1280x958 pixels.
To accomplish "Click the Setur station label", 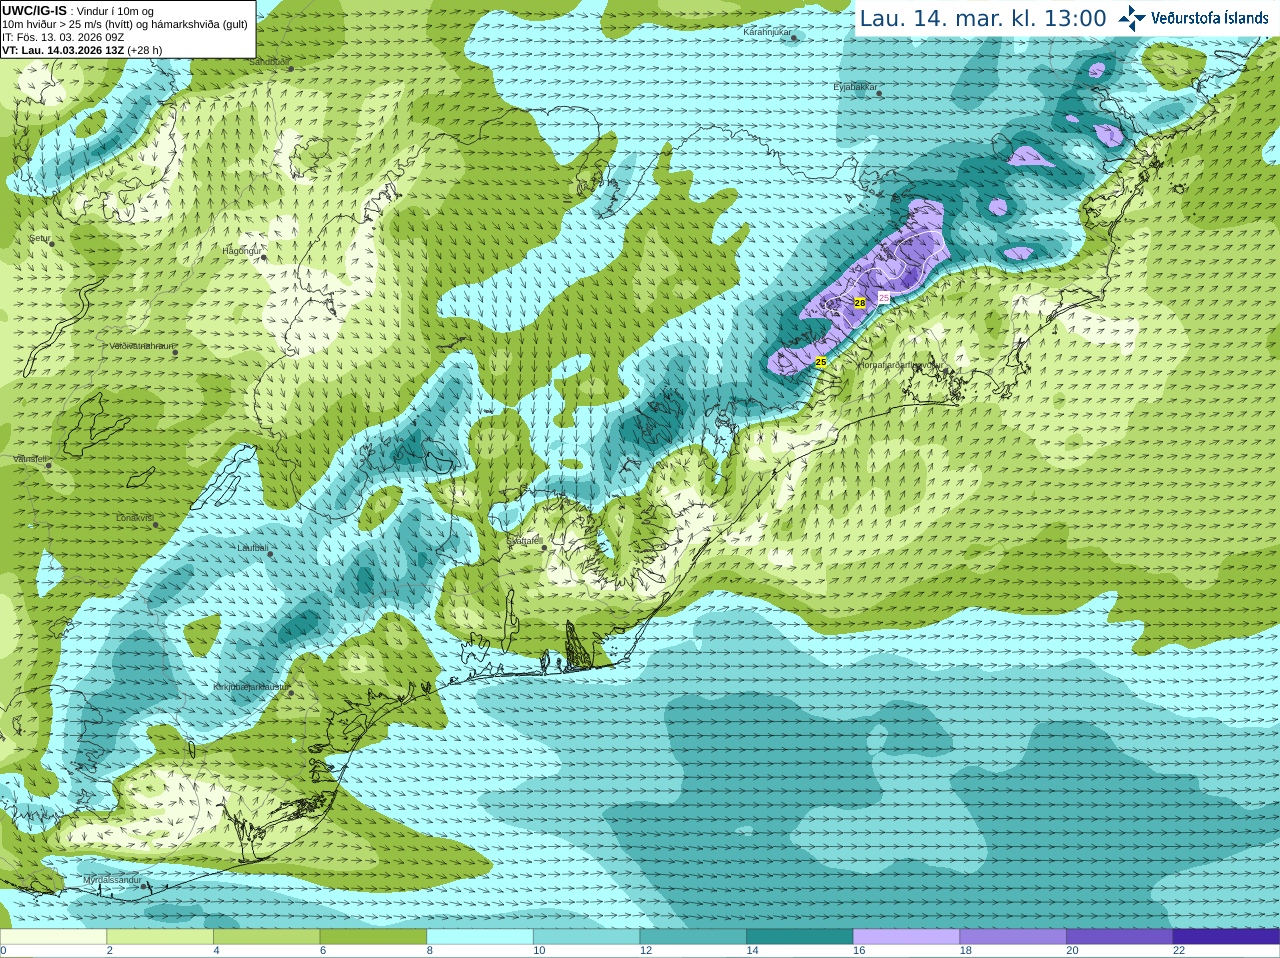I will [x=40, y=239].
